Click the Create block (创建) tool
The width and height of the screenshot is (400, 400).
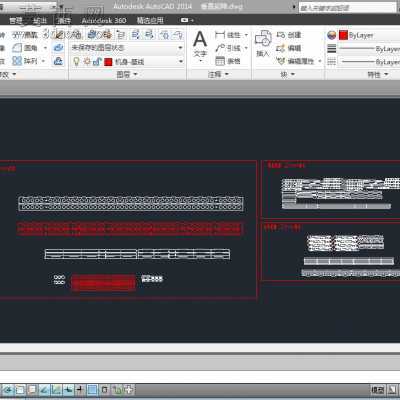coord(289,35)
